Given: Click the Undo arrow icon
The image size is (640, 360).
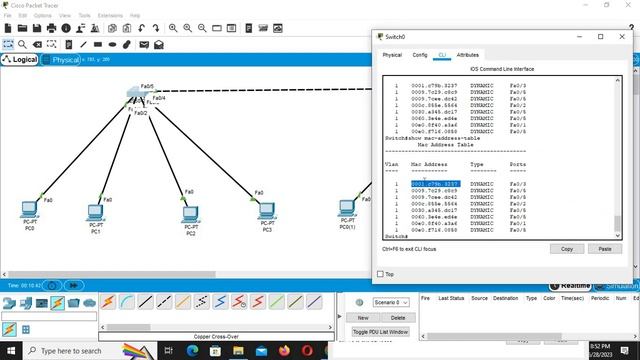Looking at the screenshot, I should [141, 28].
